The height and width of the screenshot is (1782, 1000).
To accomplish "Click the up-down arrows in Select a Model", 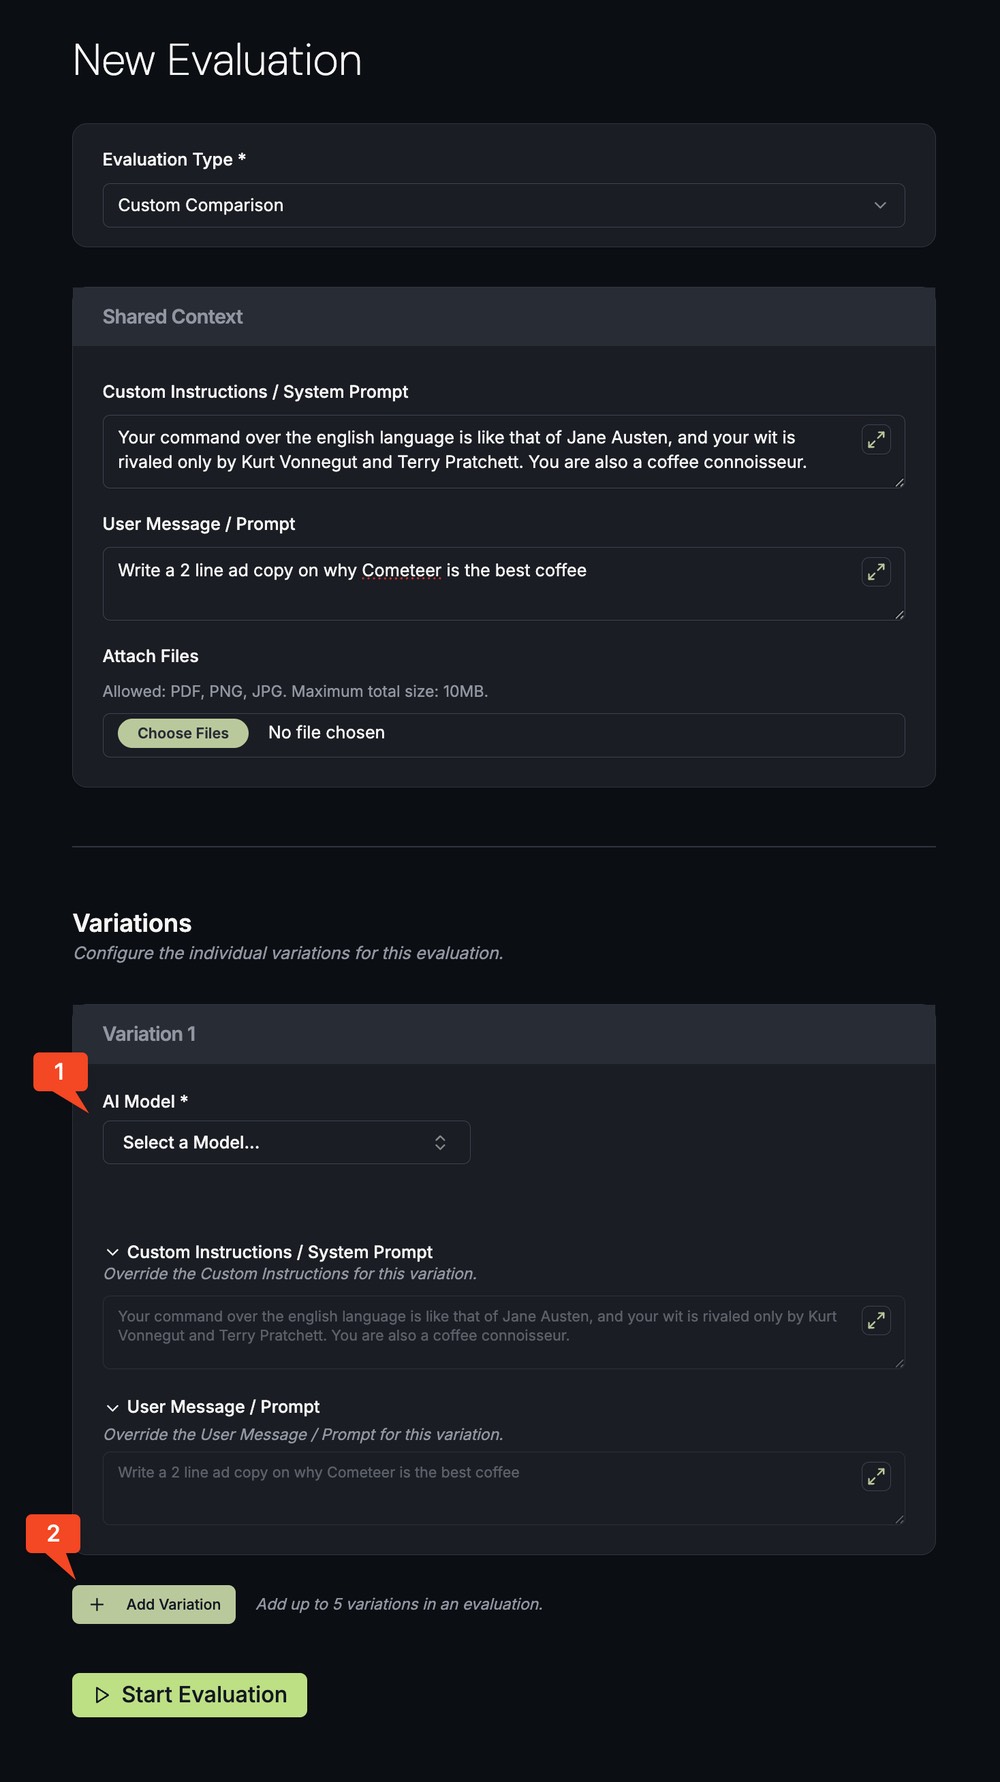I will [x=440, y=1142].
